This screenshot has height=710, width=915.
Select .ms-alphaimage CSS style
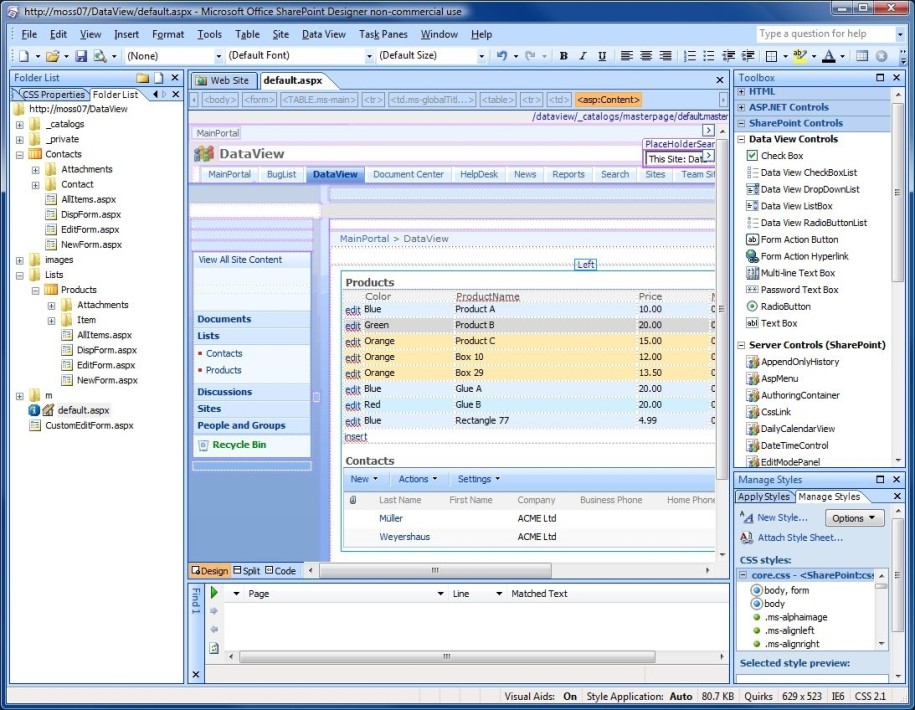pyautogui.click(x=796, y=617)
